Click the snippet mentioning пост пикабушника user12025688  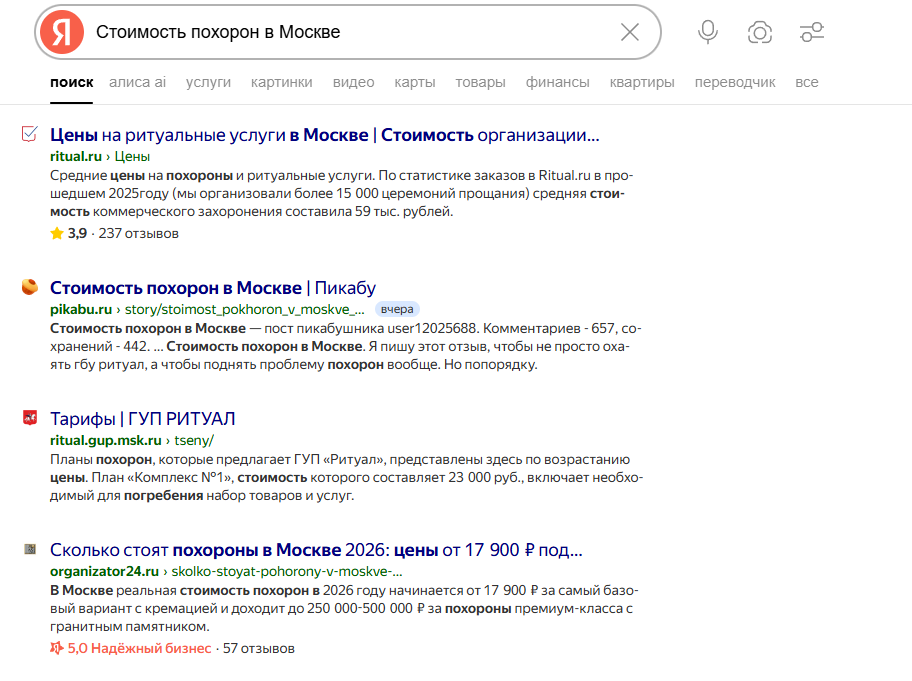pyautogui.click(x=346, y=346)
